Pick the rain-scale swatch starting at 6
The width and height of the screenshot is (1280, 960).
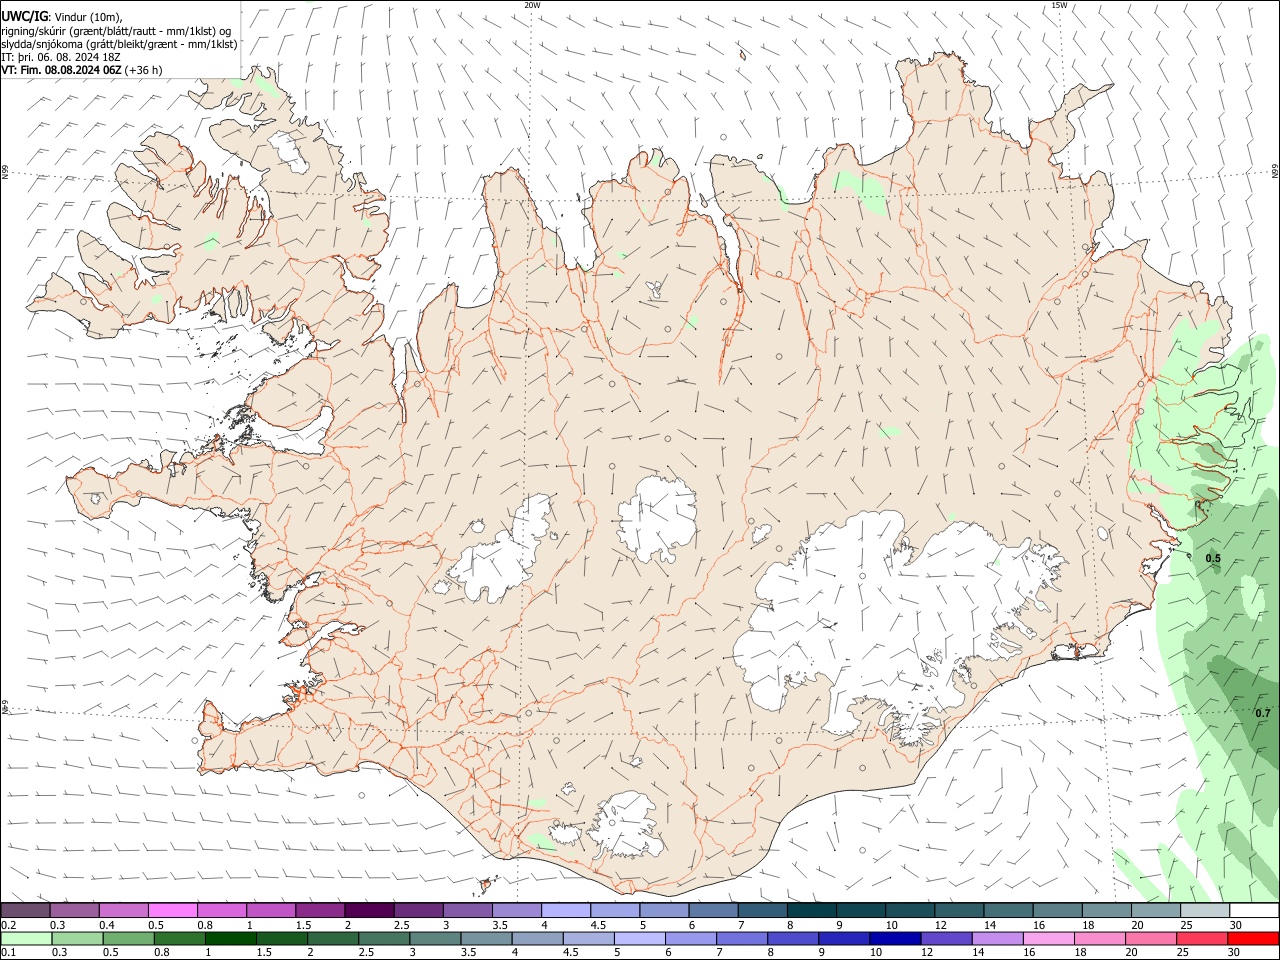(x=690, y=939)
